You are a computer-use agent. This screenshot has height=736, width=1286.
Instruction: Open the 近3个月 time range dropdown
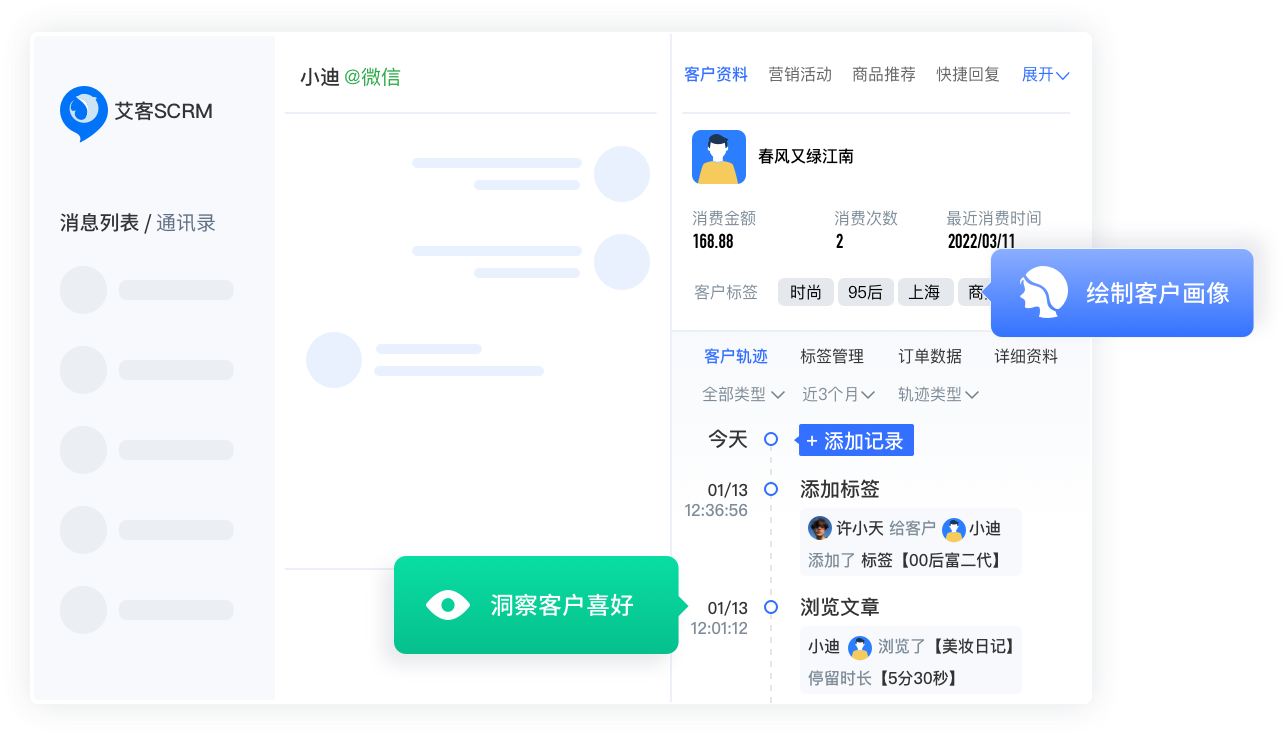coord(838,395)
